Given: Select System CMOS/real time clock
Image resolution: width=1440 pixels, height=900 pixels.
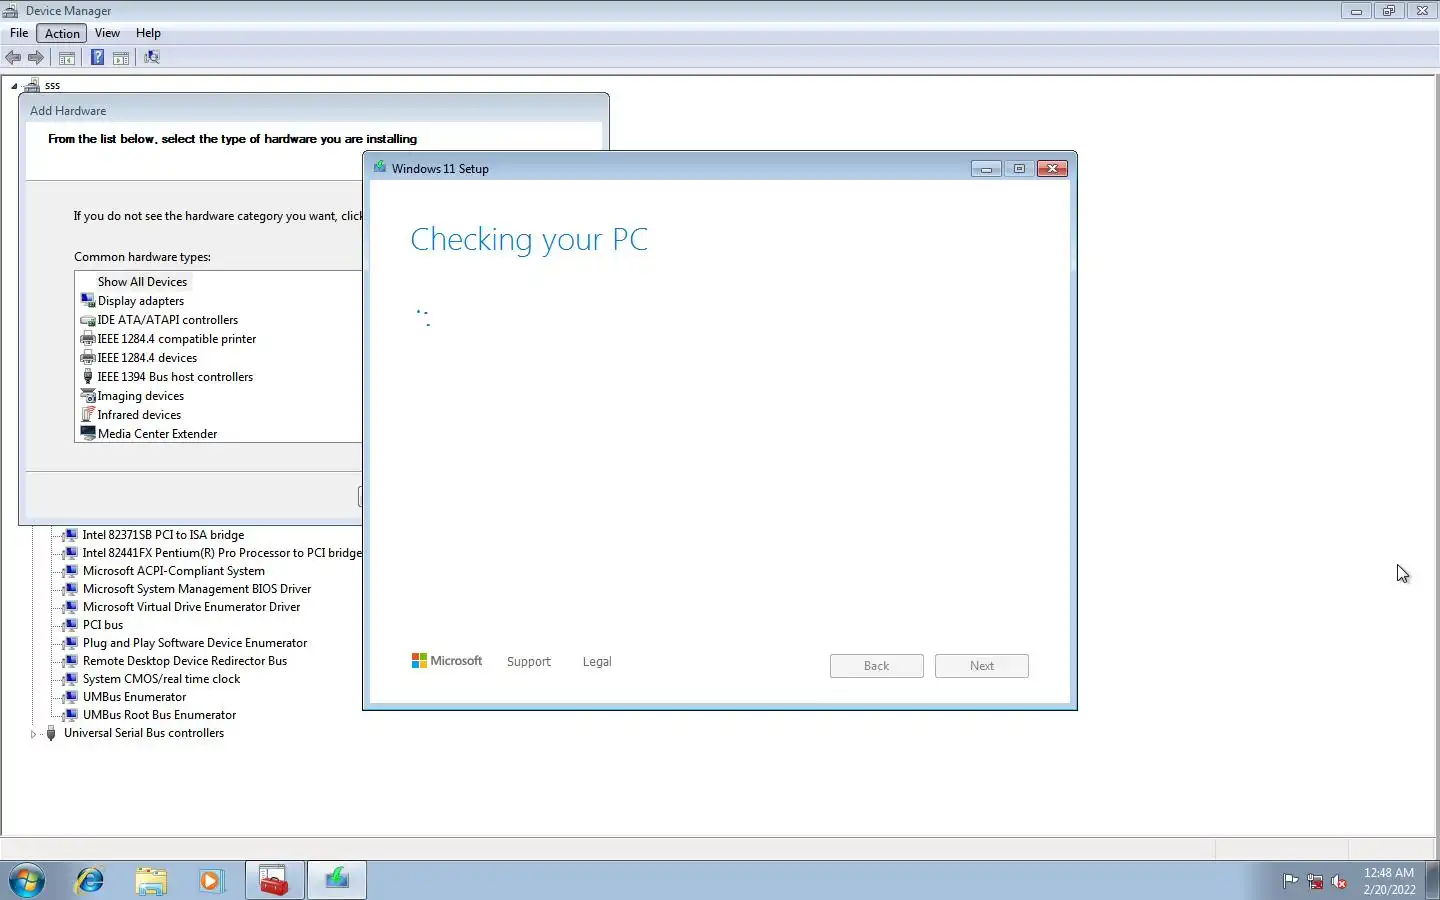Looking at the screenshot, I should point(161,679).
